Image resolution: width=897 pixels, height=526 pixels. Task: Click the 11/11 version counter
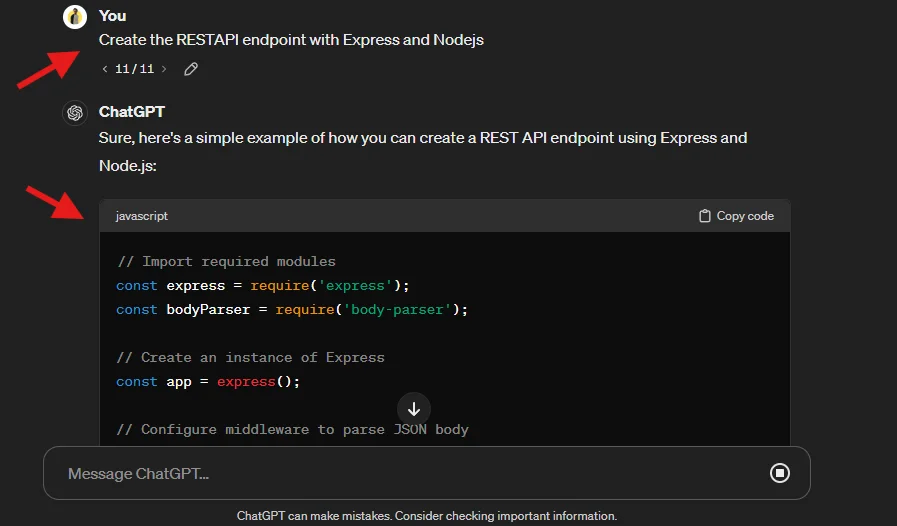pos(134,69)
